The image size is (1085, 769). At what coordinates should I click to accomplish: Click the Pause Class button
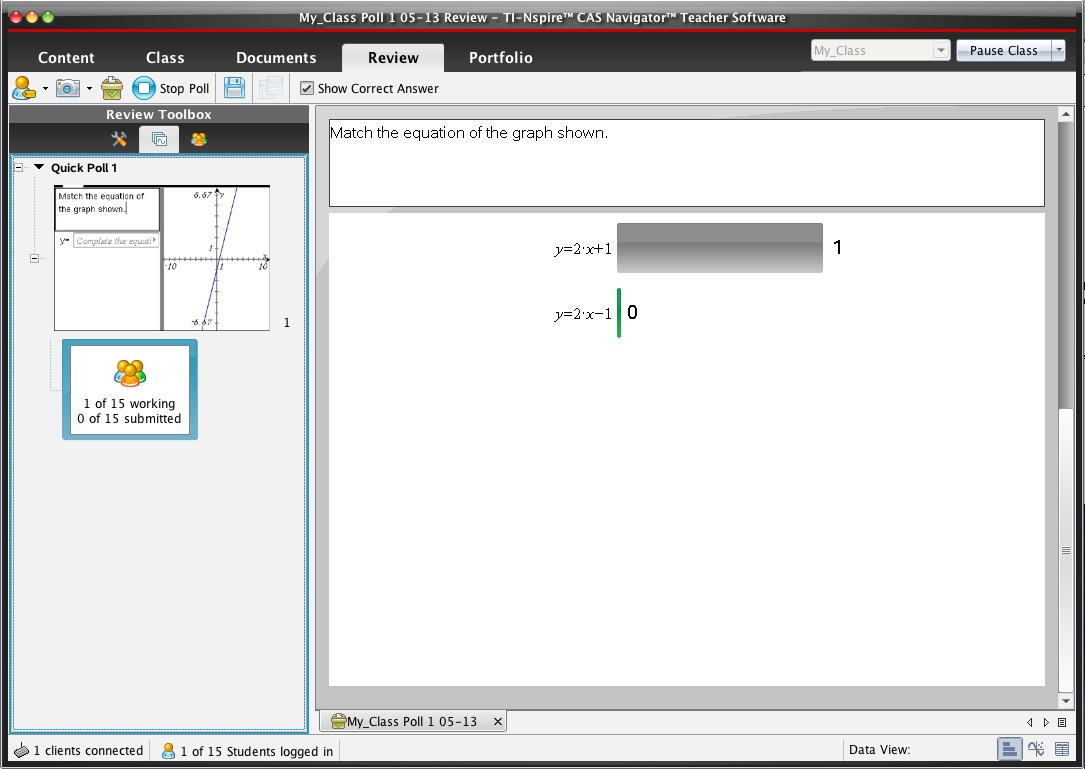click(1003, 51)
